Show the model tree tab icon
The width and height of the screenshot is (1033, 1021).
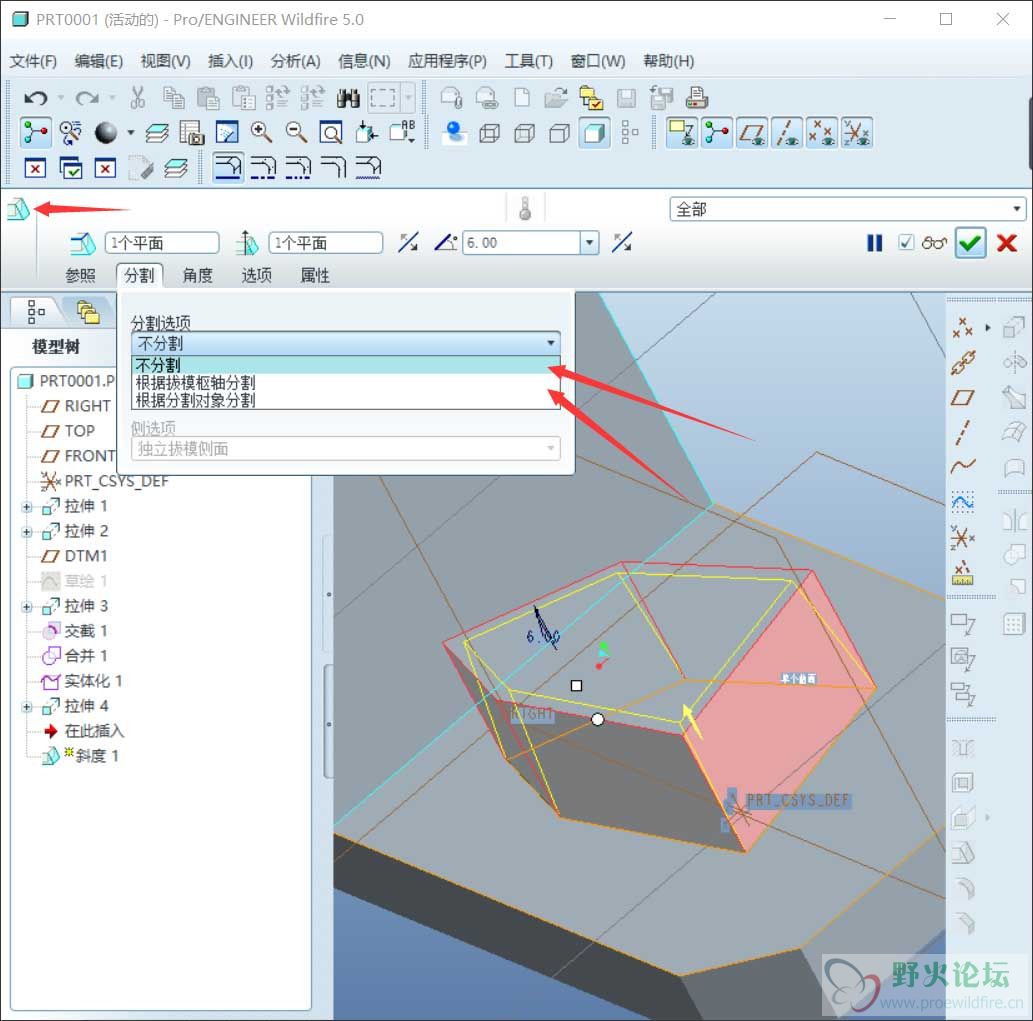(x=36, y=312)
